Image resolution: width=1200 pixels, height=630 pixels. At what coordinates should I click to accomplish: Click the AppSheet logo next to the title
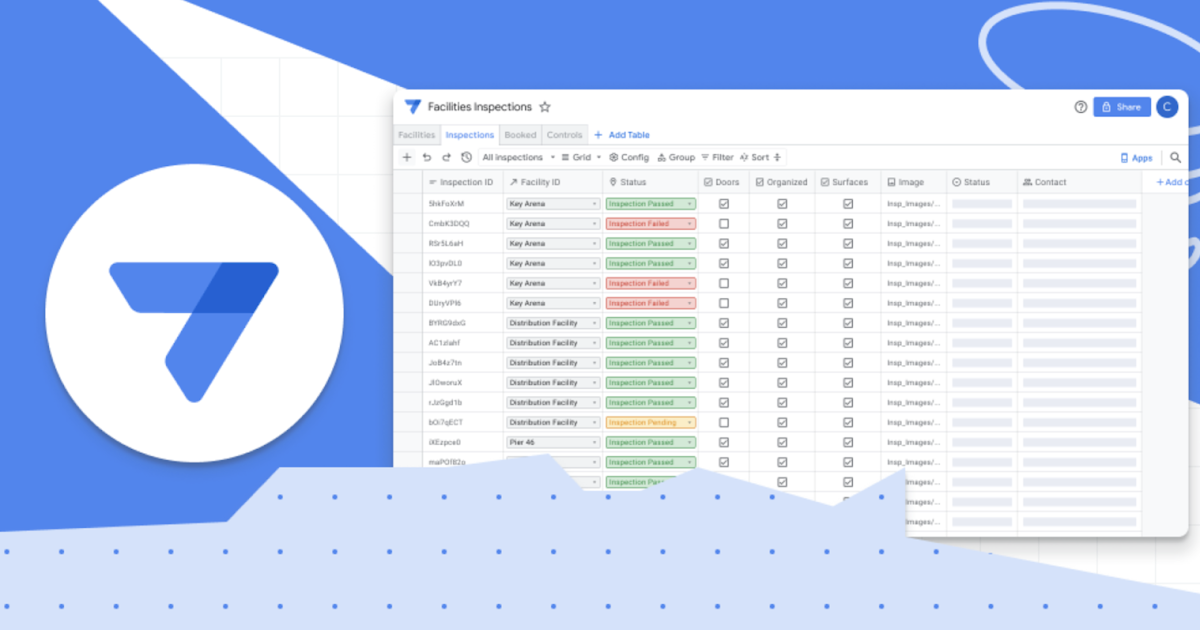click(x=413, y=107)
